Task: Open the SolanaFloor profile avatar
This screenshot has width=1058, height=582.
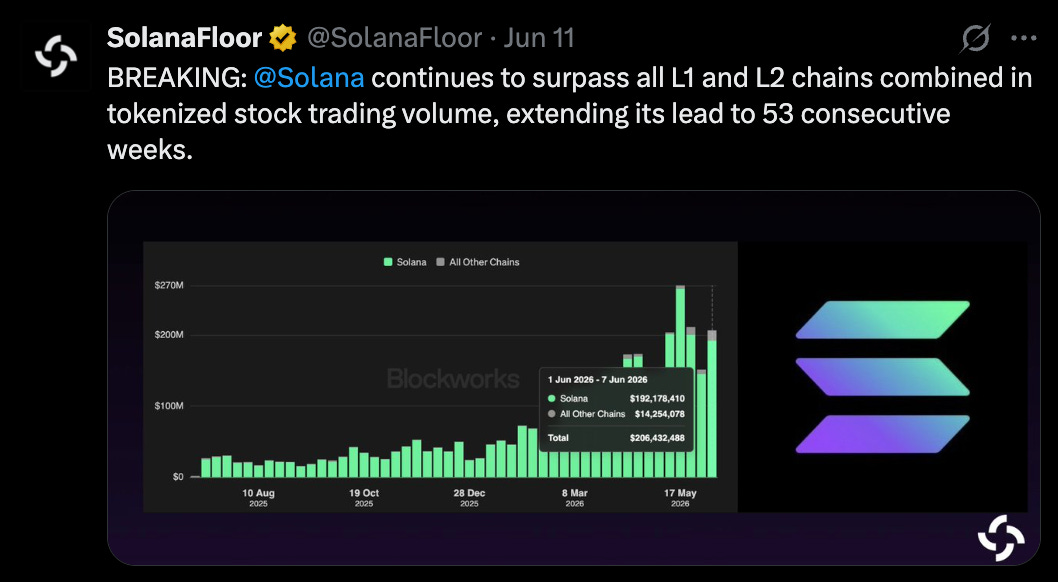Action: point(56,56)
